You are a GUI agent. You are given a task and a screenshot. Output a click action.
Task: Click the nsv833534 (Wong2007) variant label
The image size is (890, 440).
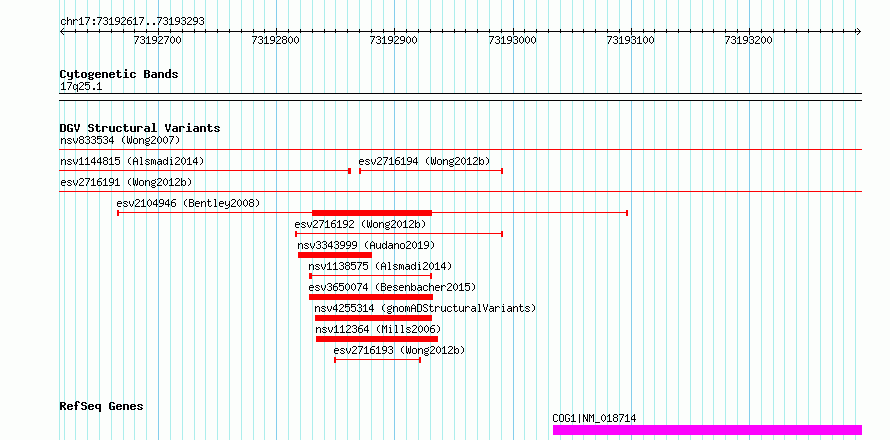[x=120, y=140]
